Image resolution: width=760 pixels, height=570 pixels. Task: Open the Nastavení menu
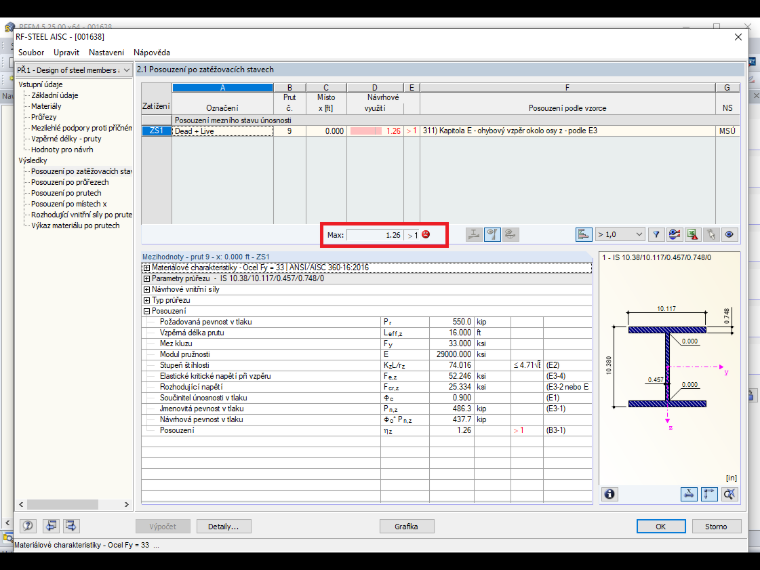[106, 52]
